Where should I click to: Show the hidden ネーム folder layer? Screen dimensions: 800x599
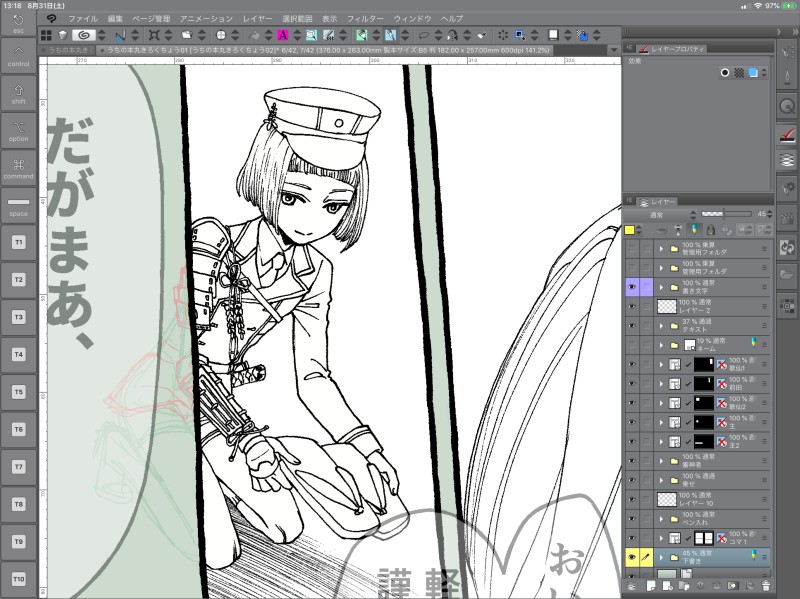pyautogui.click(x=632, y=345)
